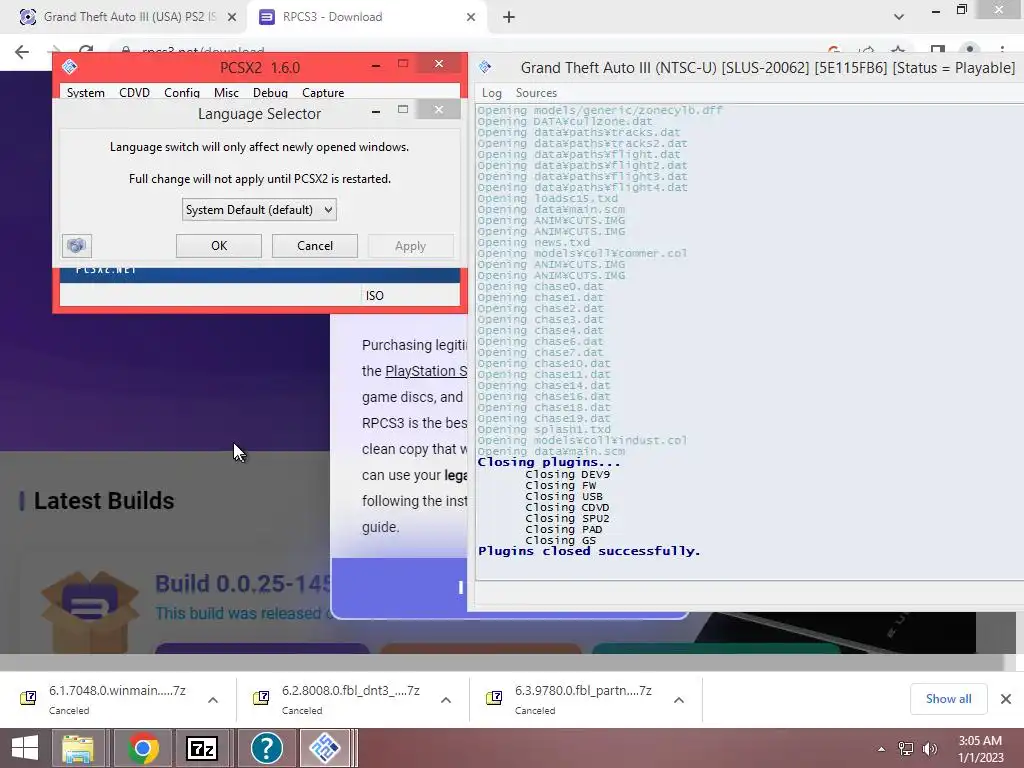The image size is (1024, 768).
Task: Click the 'Latest Builds' heading
Action: [x=104, y=501]
